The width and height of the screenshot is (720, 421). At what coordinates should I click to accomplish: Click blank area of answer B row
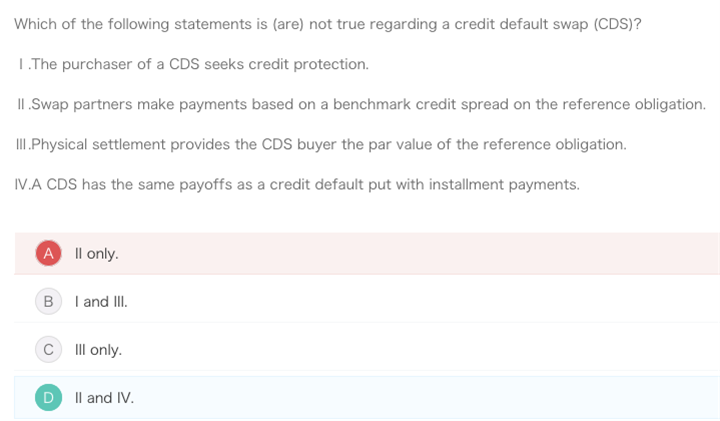coord(413,302)
